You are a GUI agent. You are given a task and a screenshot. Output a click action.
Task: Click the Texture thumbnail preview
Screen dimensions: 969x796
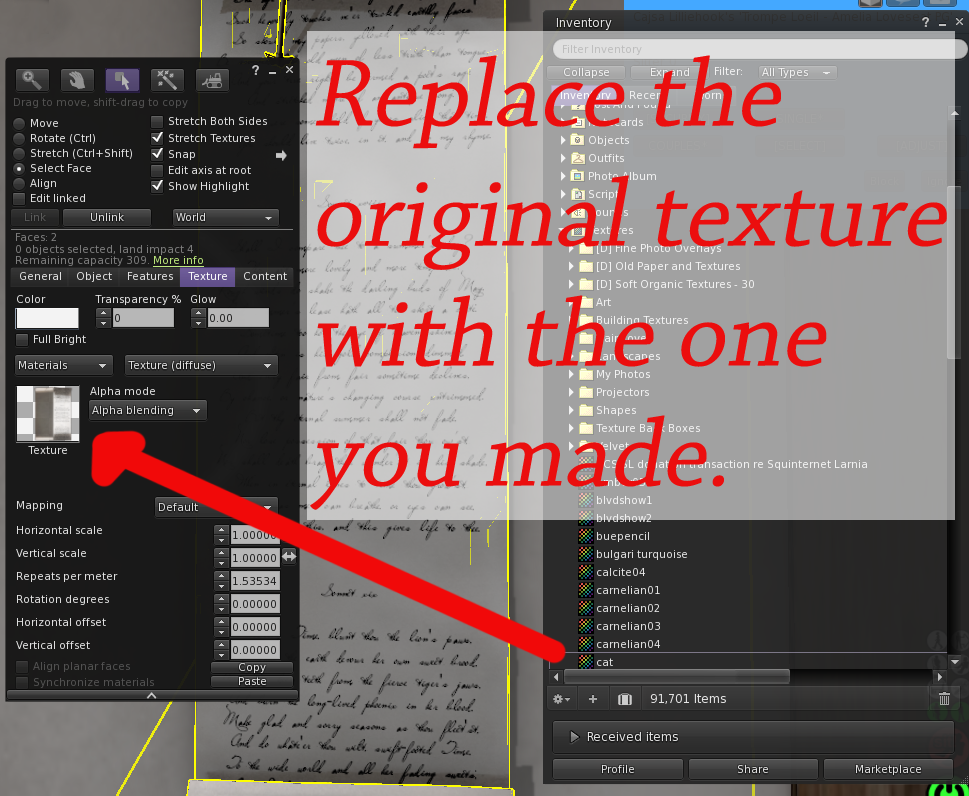tap(48, 414)
